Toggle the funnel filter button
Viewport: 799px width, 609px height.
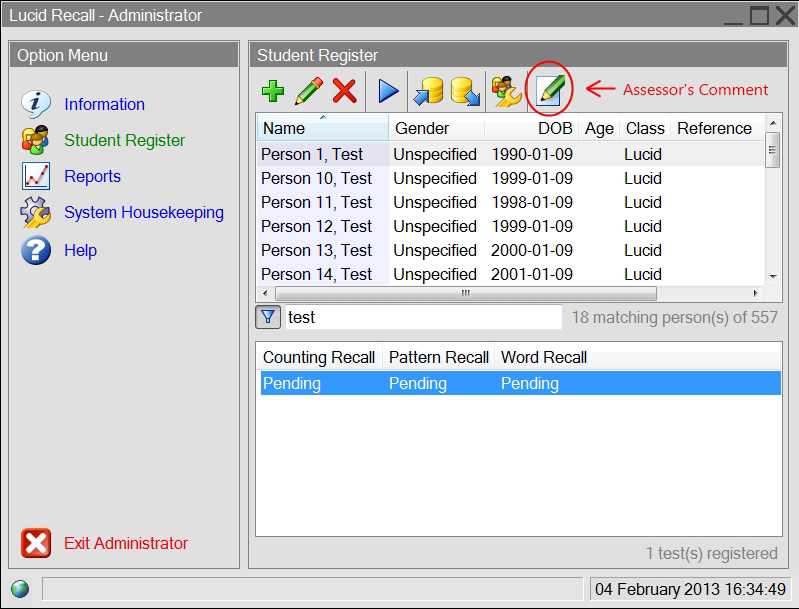(268, 317)
